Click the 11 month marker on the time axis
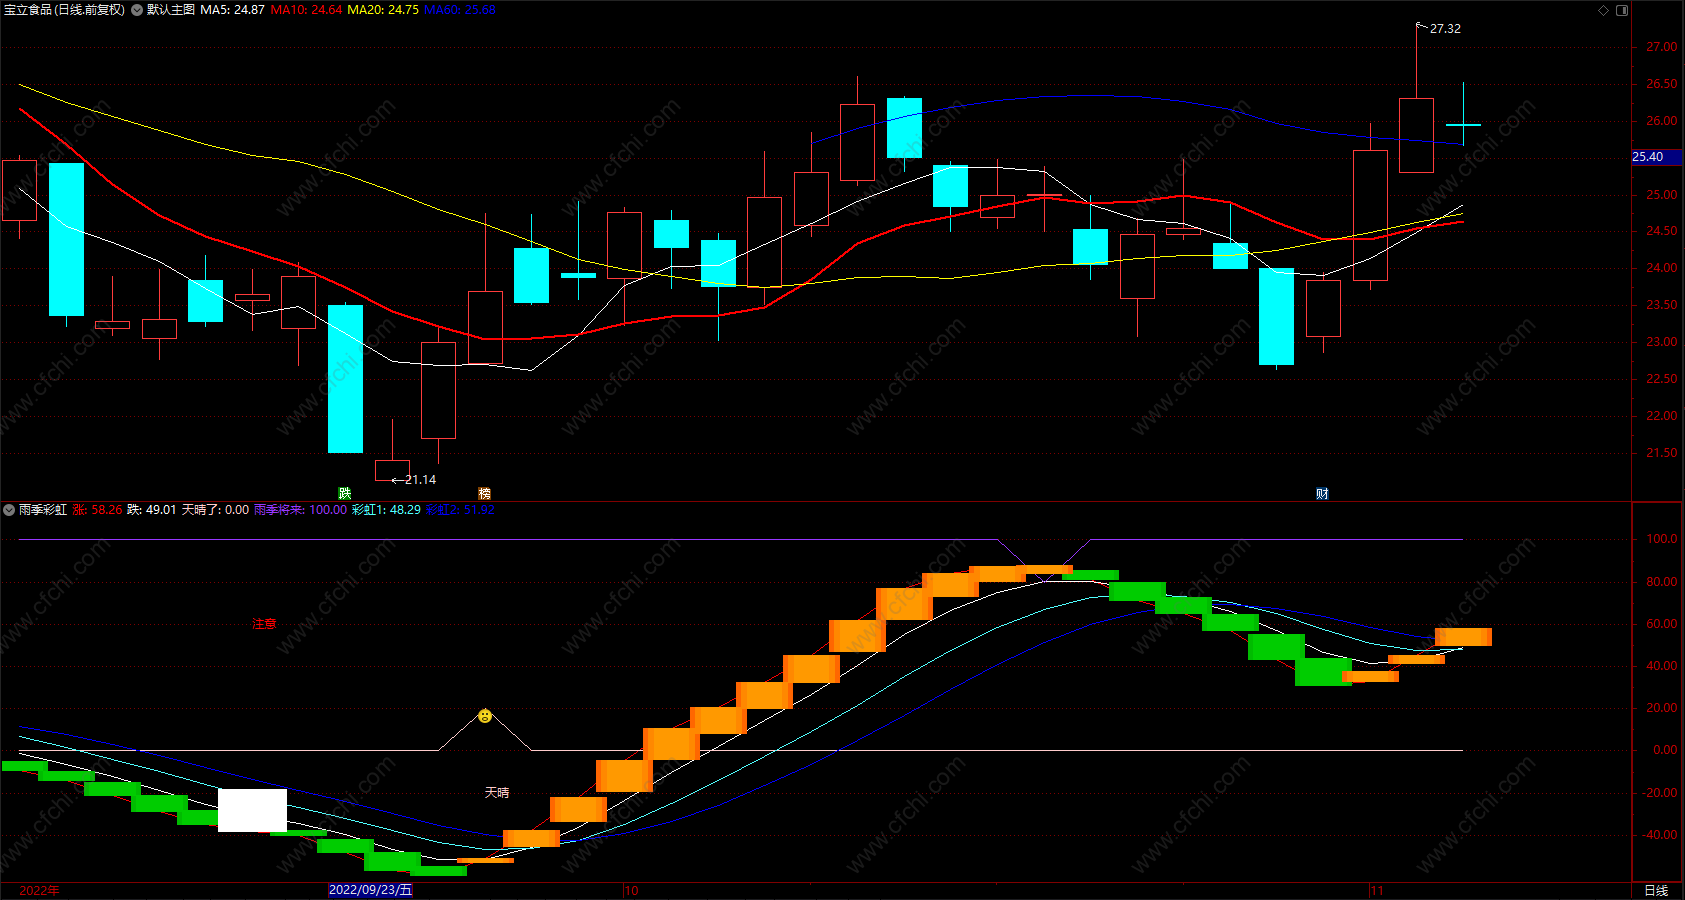The width and height of the screenshot is (1685, 900). click(x=1377, y=890)
